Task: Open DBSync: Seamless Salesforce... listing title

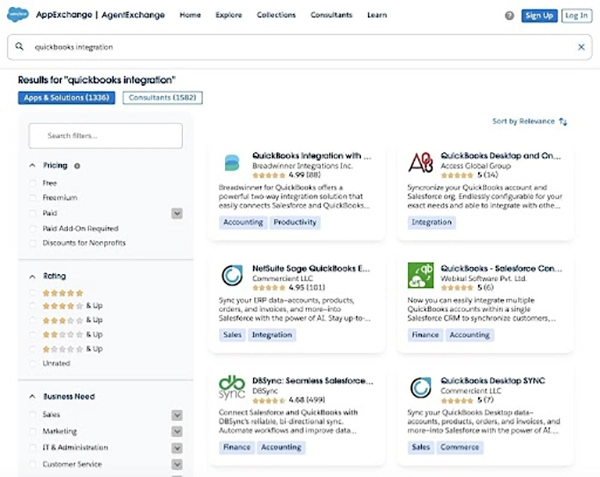Action: 312,381
